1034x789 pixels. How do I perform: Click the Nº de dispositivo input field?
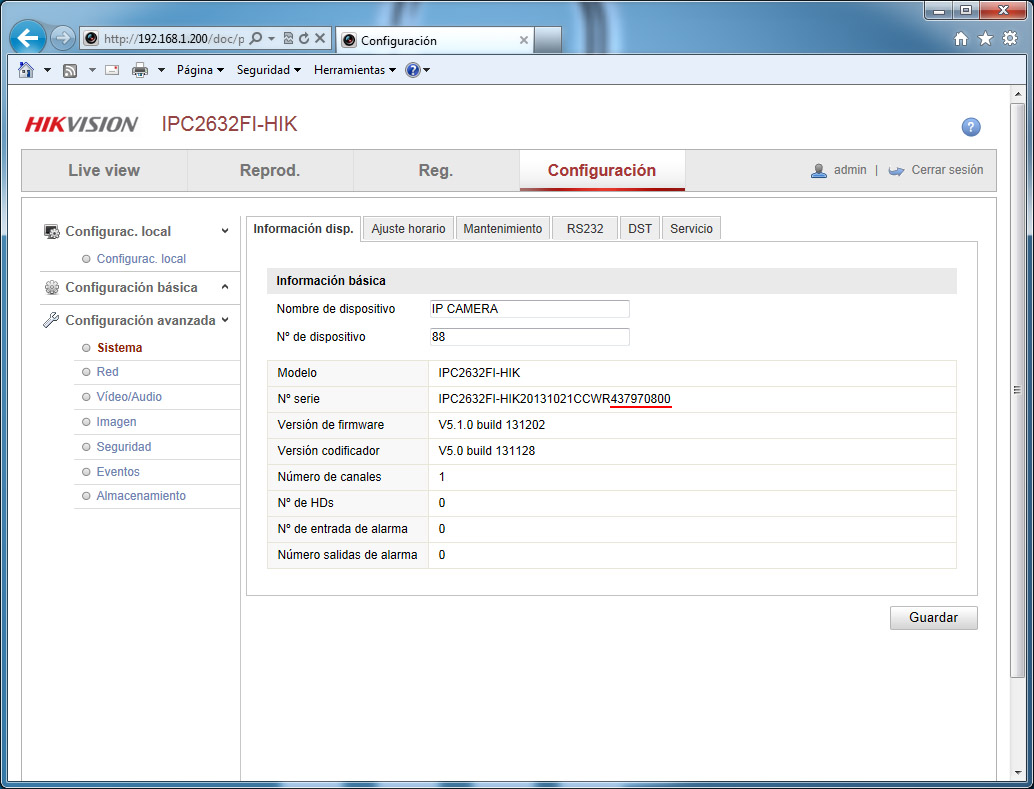pyautogui.click(x=530, y=336)
